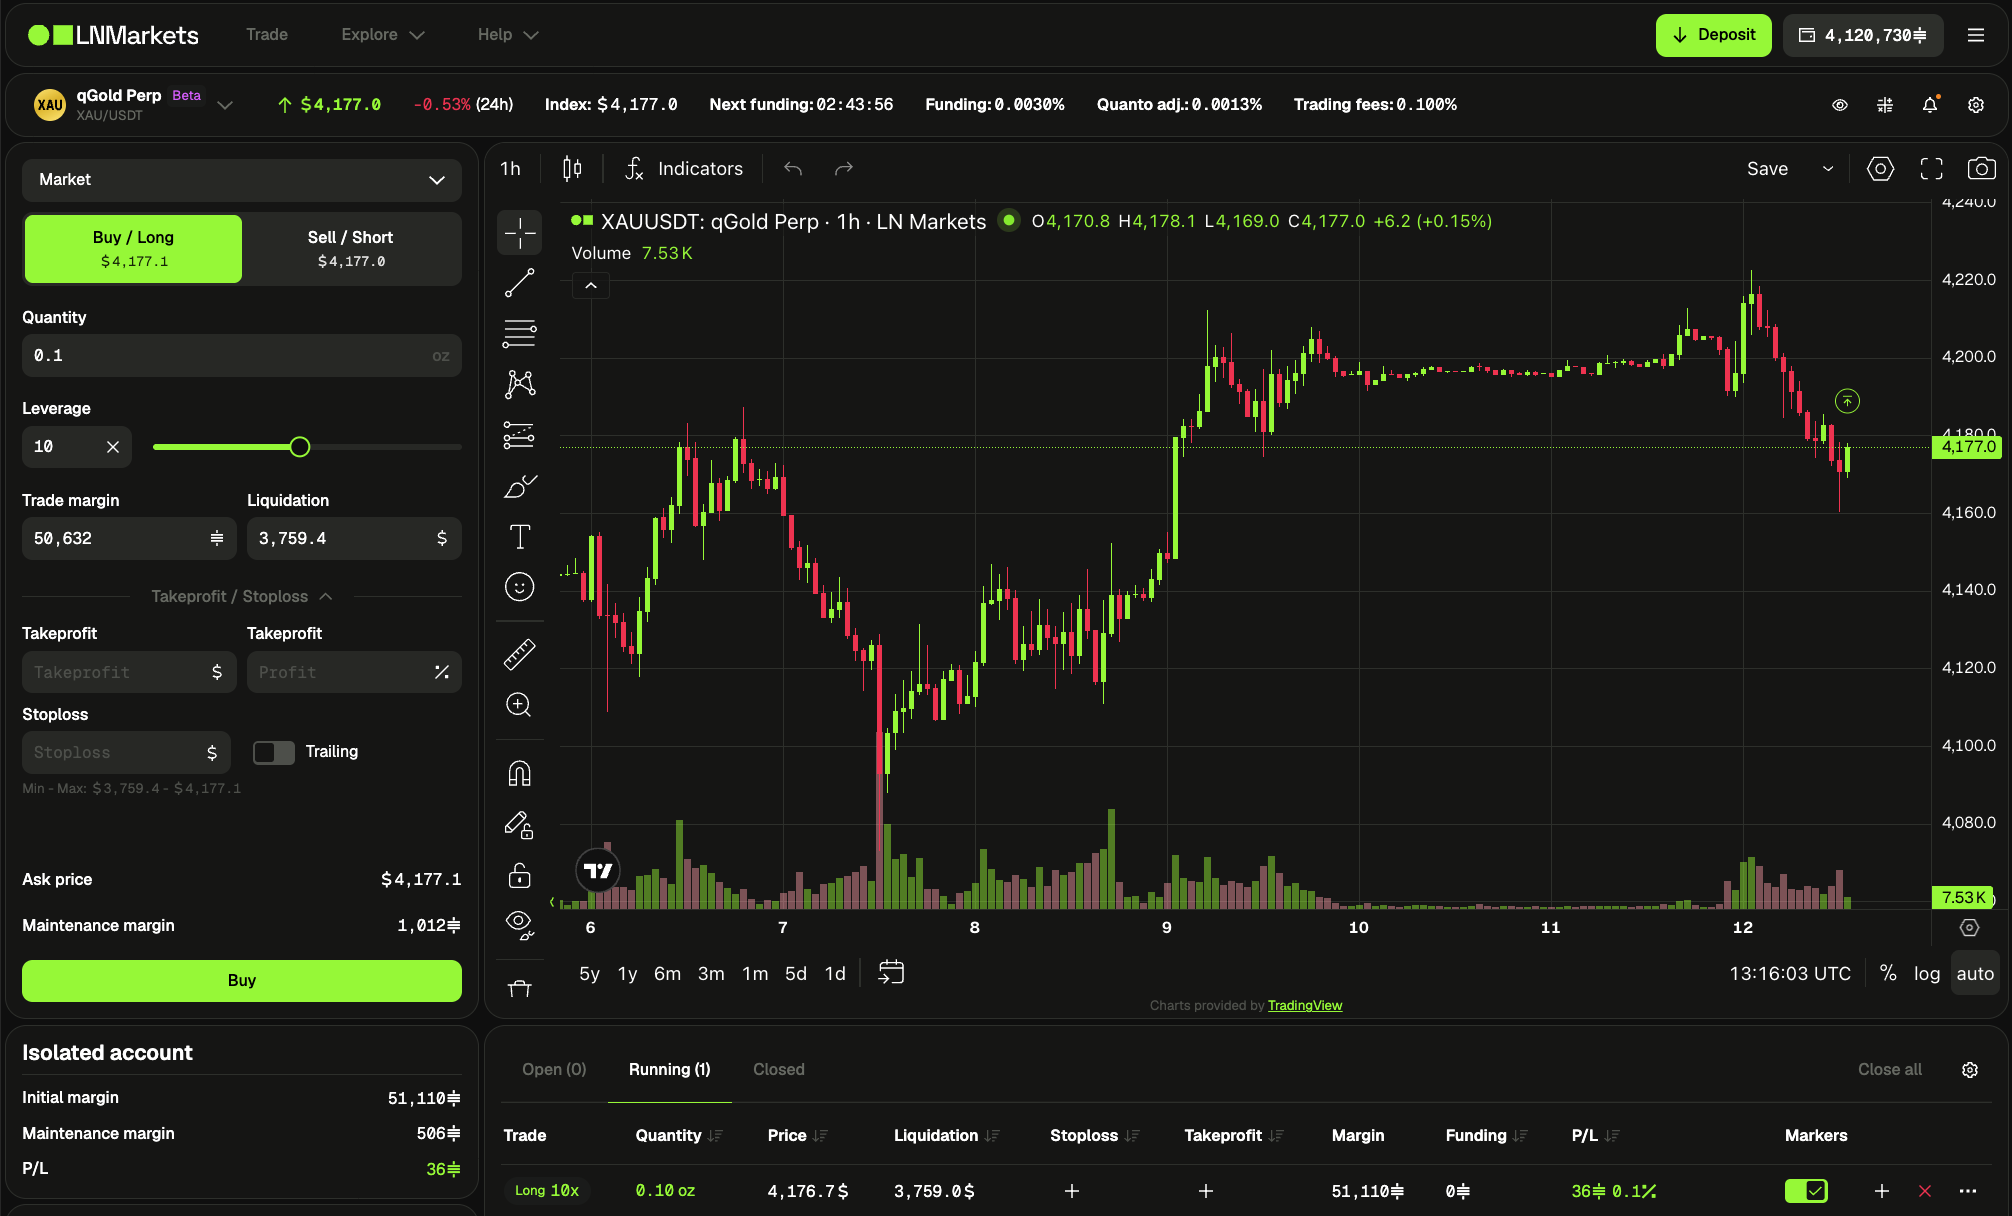Open the candlestick chart type selector
Screen dimensions: 2012x1216
tap(572, 169)
